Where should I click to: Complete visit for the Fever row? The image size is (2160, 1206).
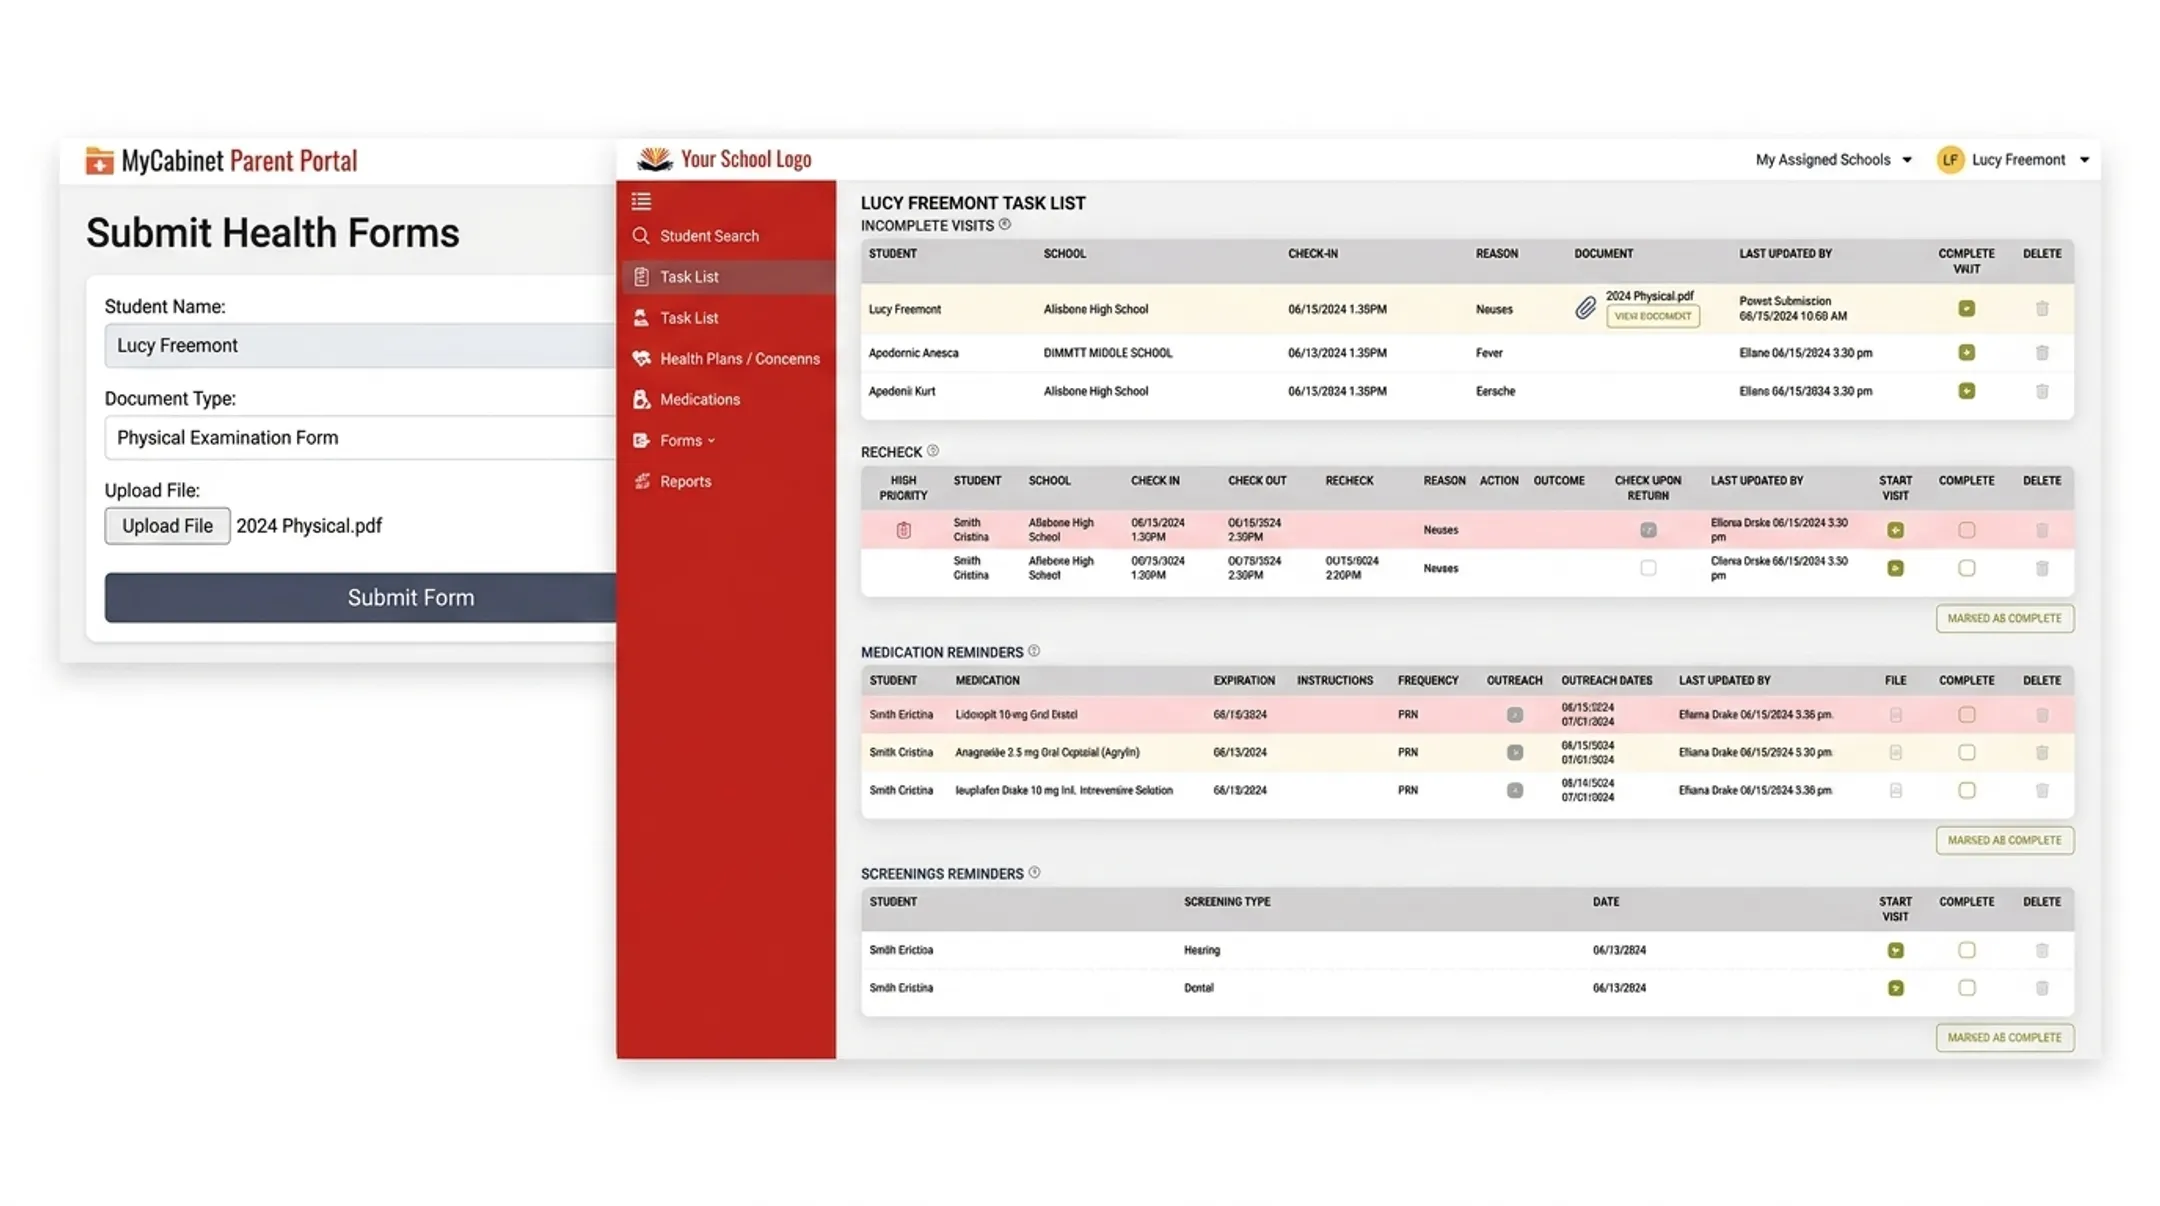tap(1966, 353)
